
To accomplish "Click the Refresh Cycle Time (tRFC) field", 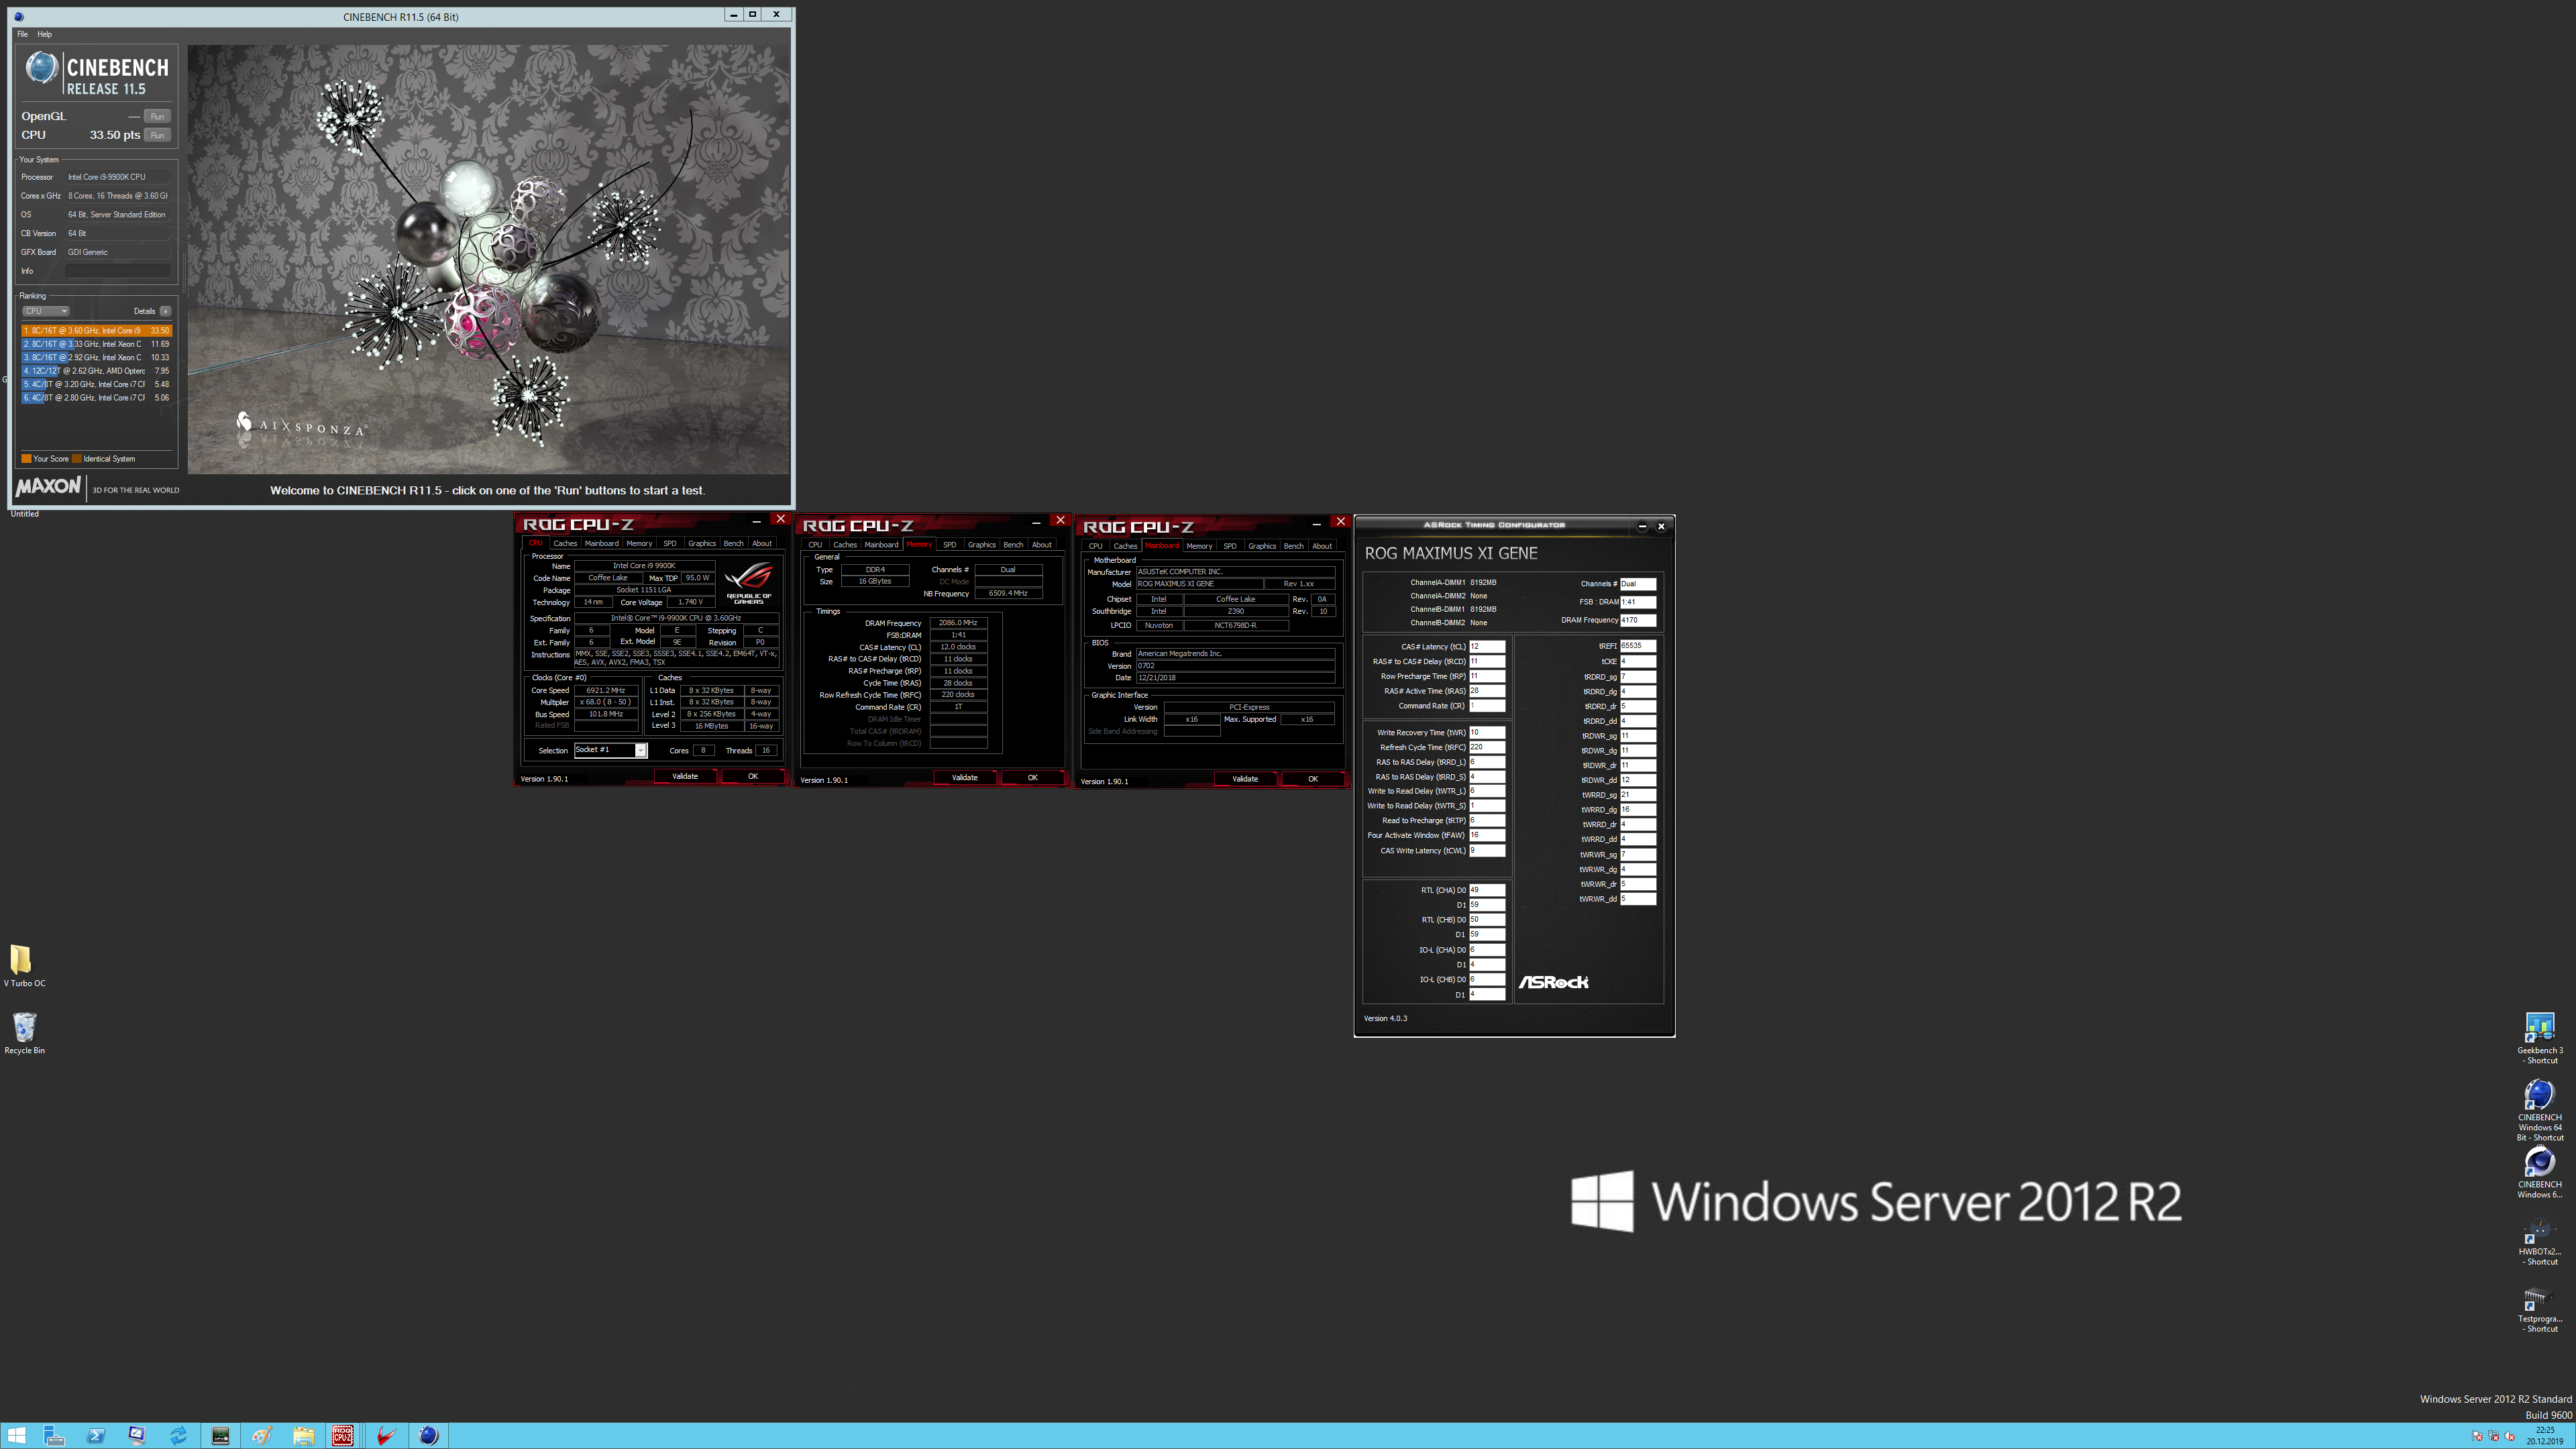I will tap(1486, 747).
